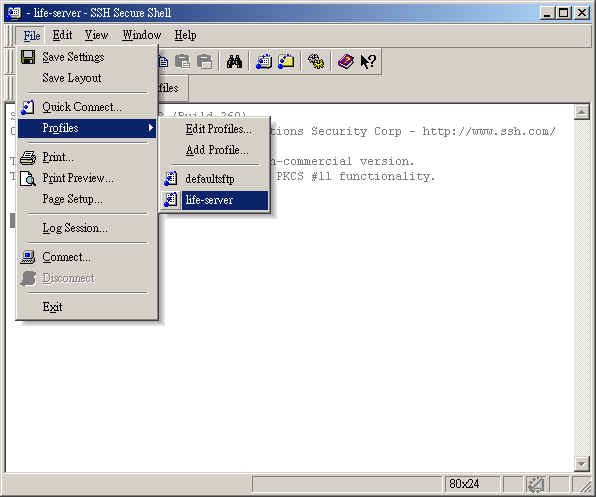The height and width of the screenshot is (497, 596).
Task: Click the Quick Connect menu icon
Action: tap(28, 107)
